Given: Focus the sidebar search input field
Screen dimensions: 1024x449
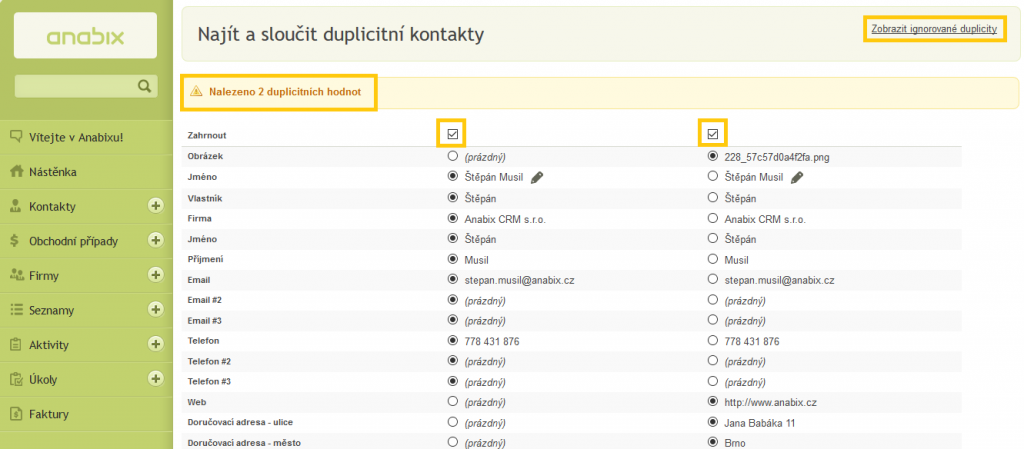Looking at the screenshot, I should click(x=75, y=86).
